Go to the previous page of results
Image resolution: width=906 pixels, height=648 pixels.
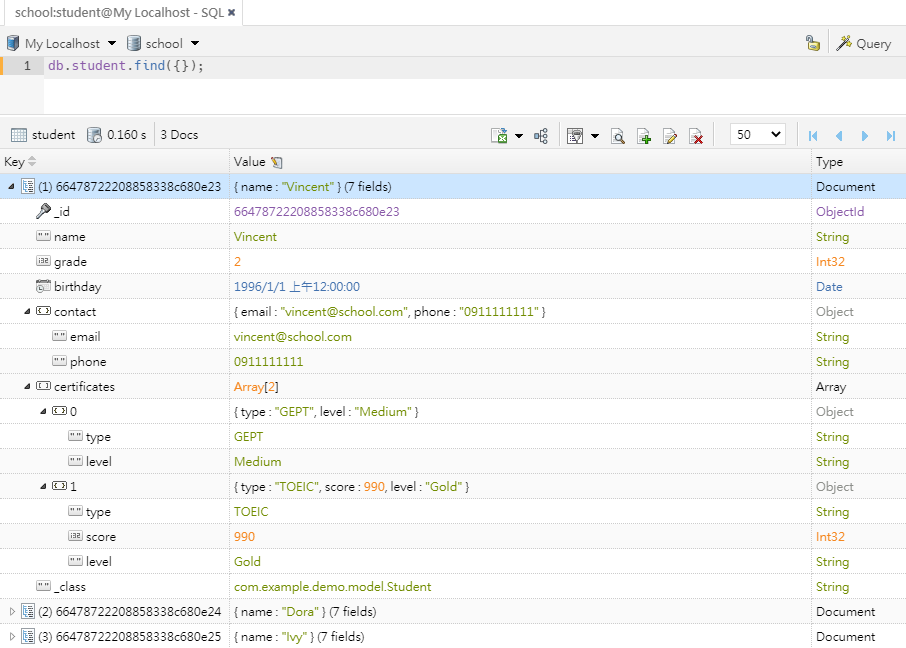tap(839, 135)
